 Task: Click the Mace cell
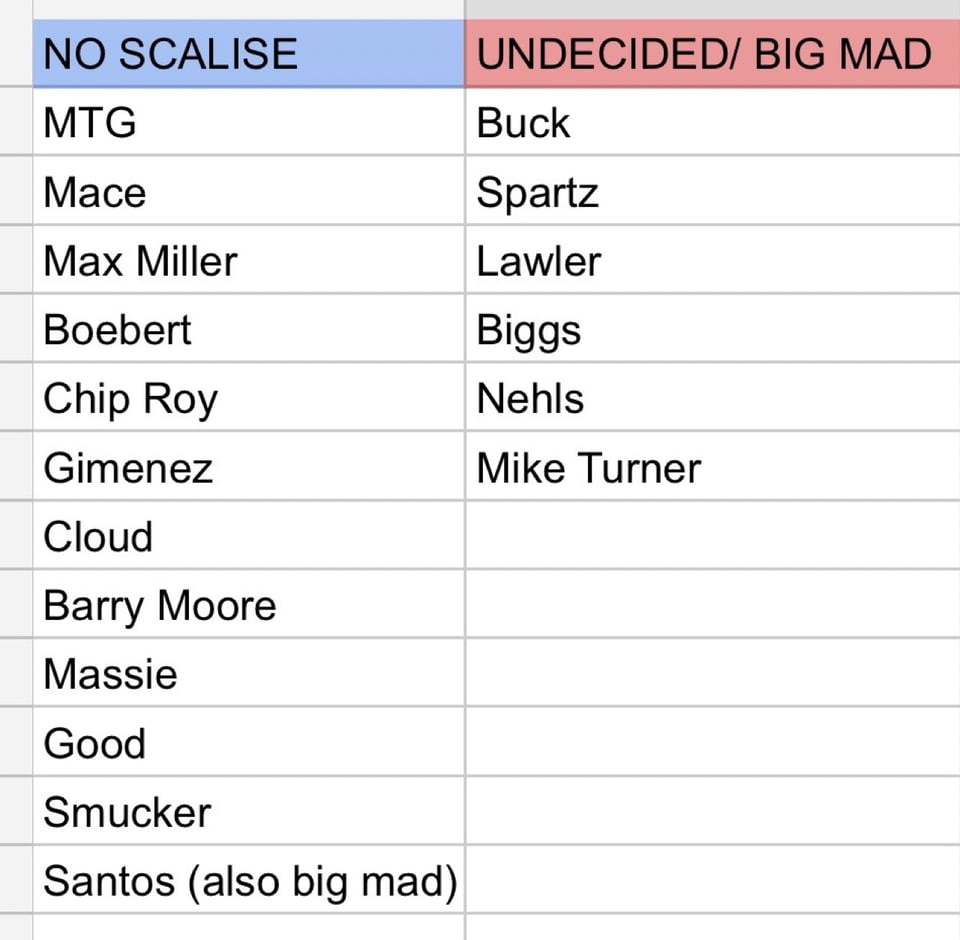point(248,192)
